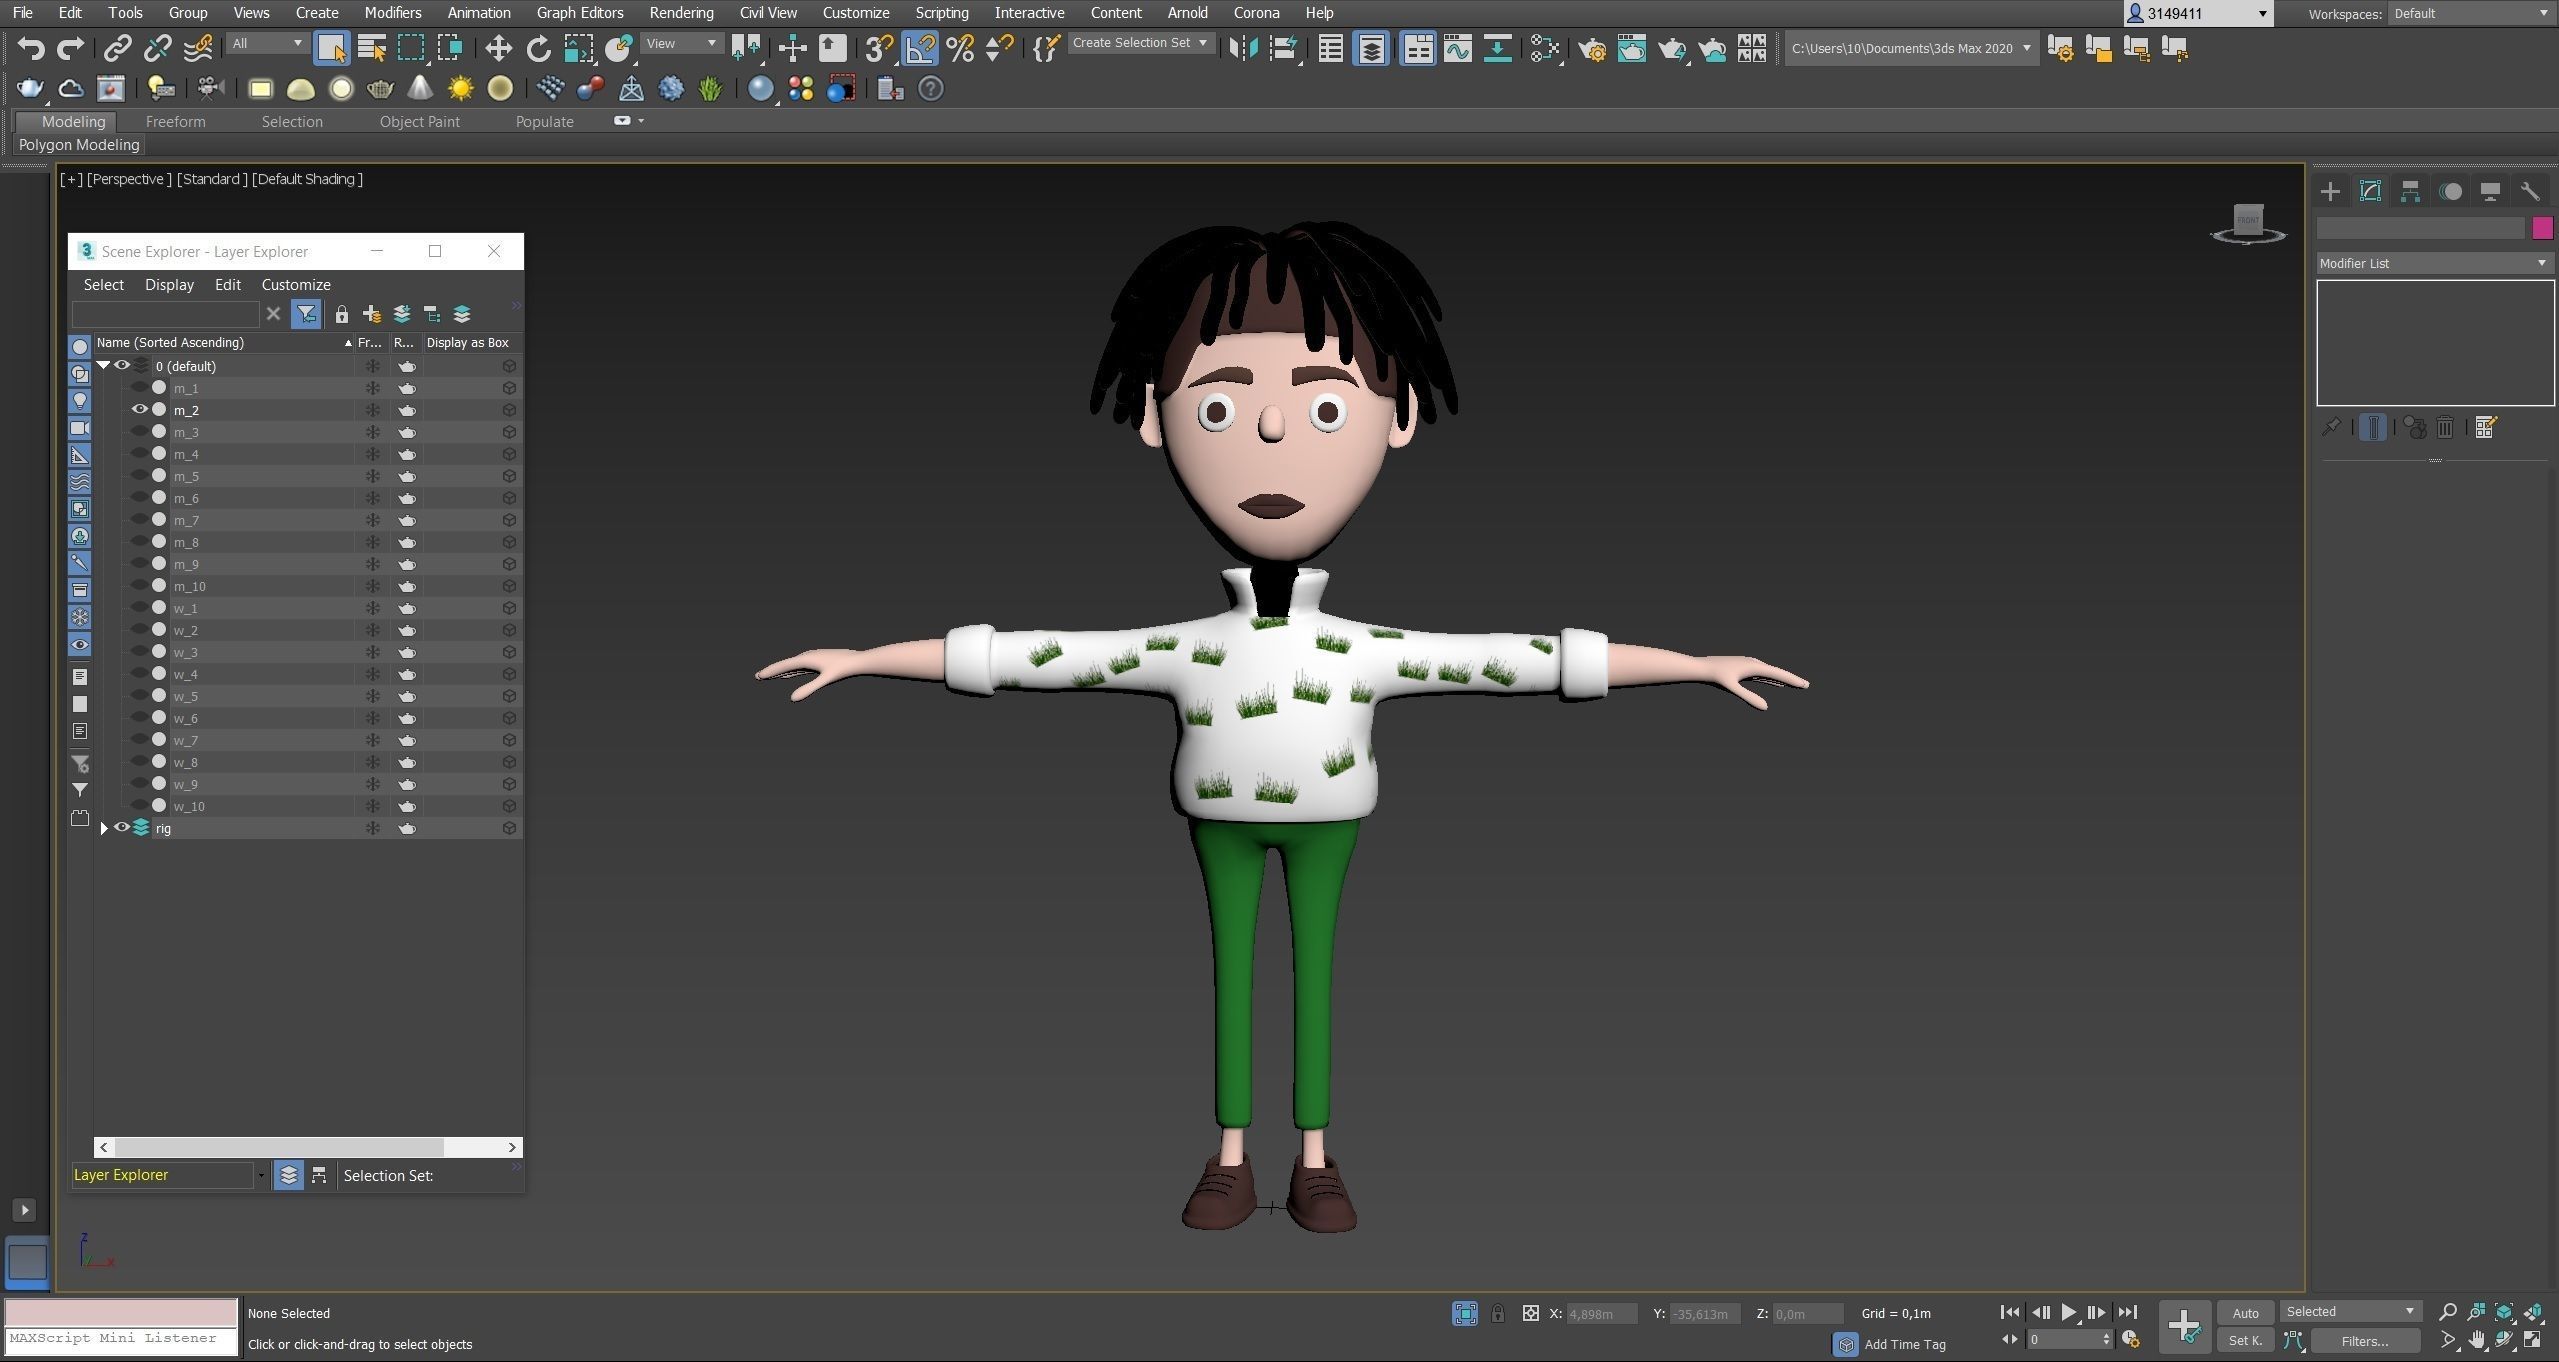The image size is (2559, 1362).
Task: Show the m_1 object in Layer Explorer
Action: pos(139,388)
